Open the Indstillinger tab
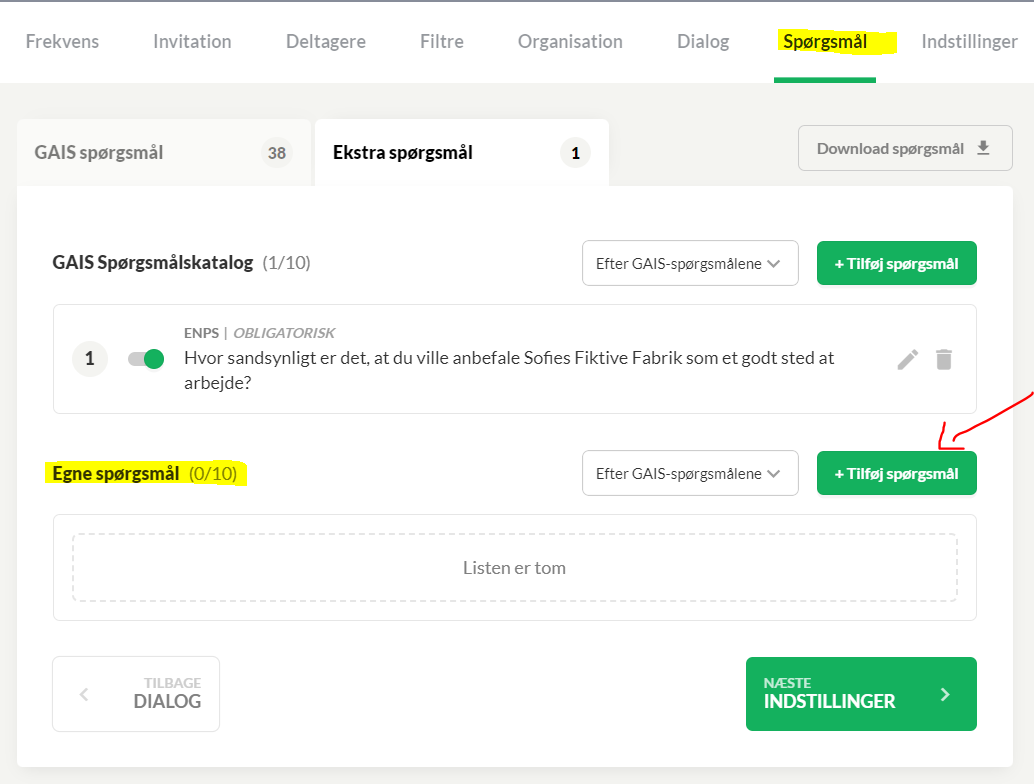This screenshot has height=784, width=1034. tap(969, 42)
